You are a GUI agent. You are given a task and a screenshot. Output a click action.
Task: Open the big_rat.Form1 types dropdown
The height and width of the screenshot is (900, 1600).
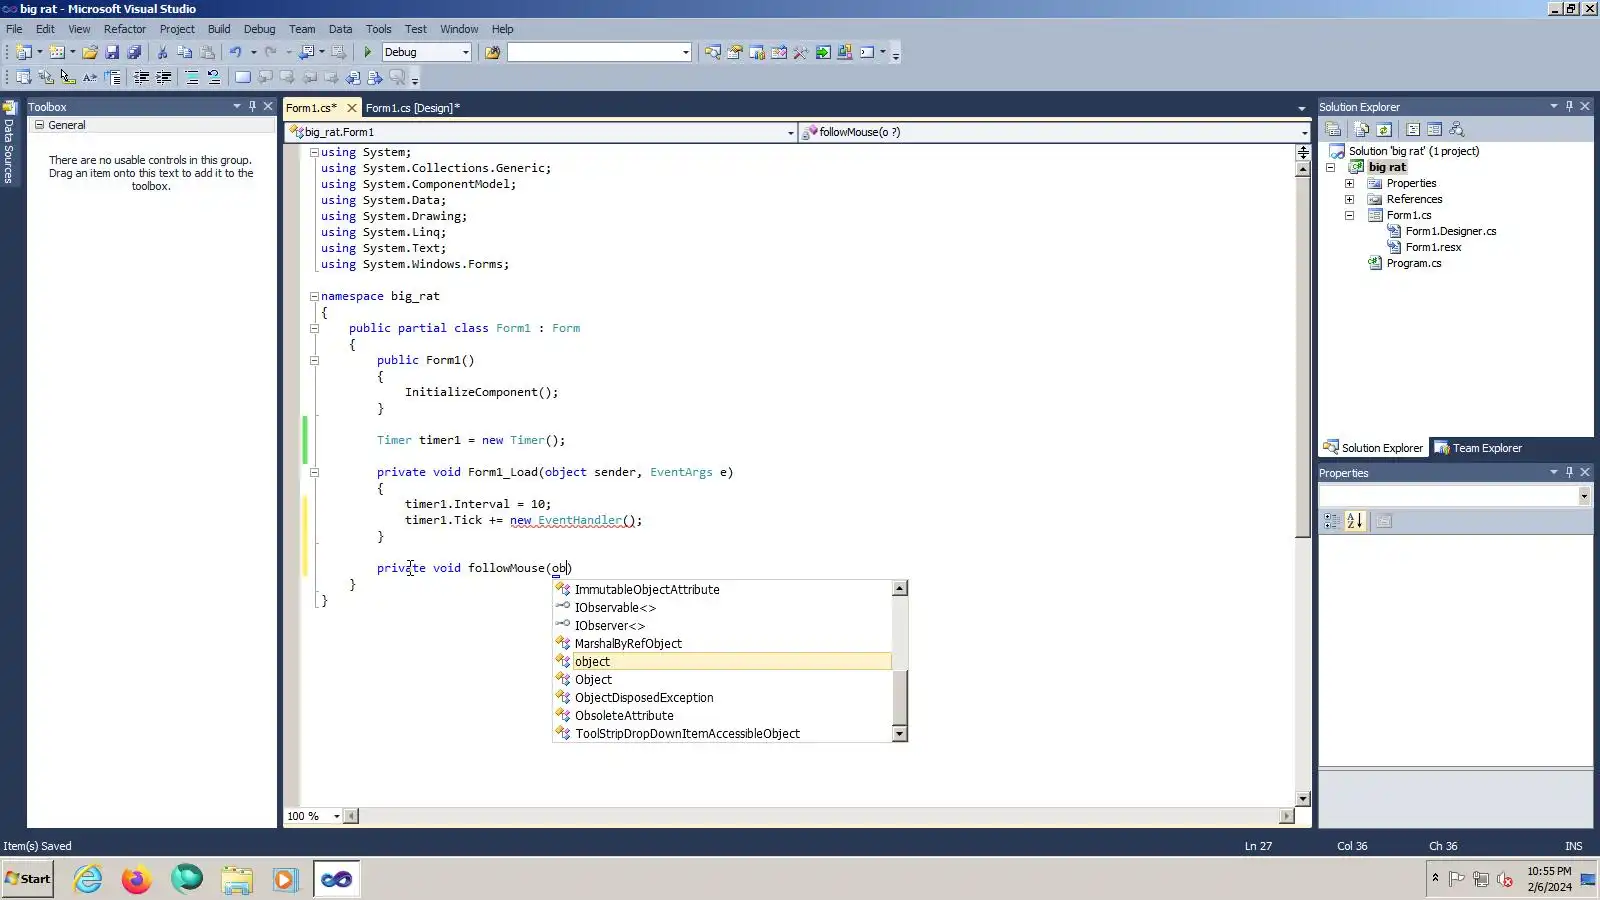[x=790, y=132]
